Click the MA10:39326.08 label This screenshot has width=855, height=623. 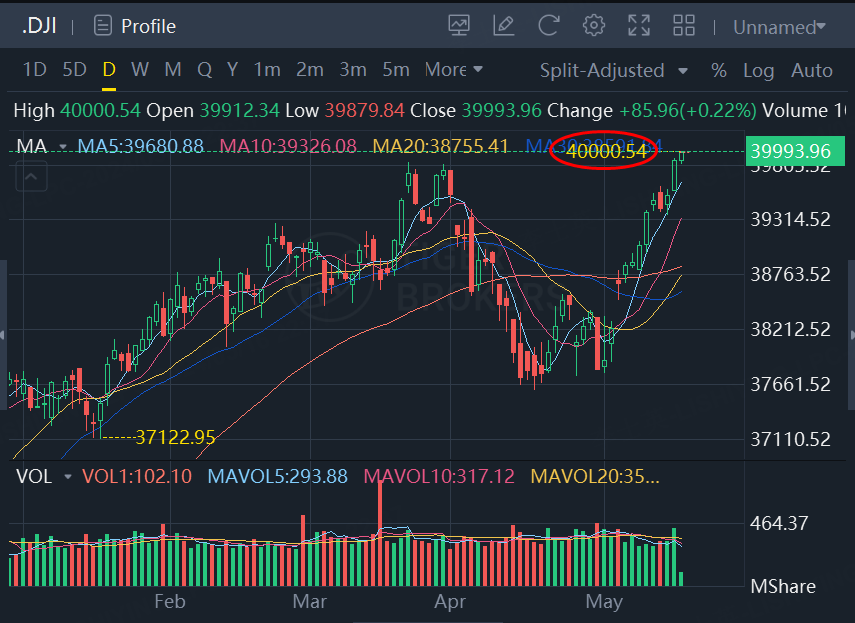tap(288, 146)
